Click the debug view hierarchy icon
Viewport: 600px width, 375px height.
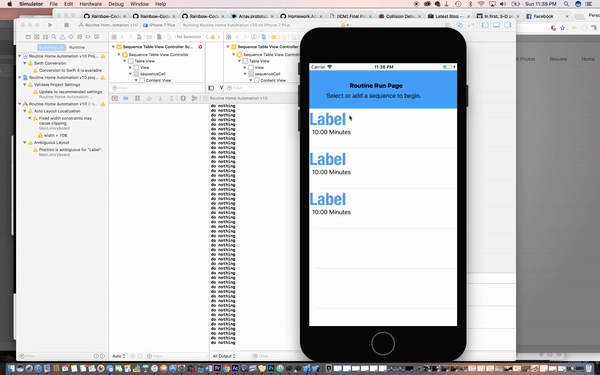pos(183,98)
